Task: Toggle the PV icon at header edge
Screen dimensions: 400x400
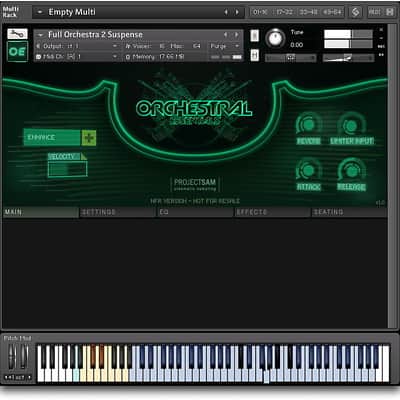Action: 381,54
